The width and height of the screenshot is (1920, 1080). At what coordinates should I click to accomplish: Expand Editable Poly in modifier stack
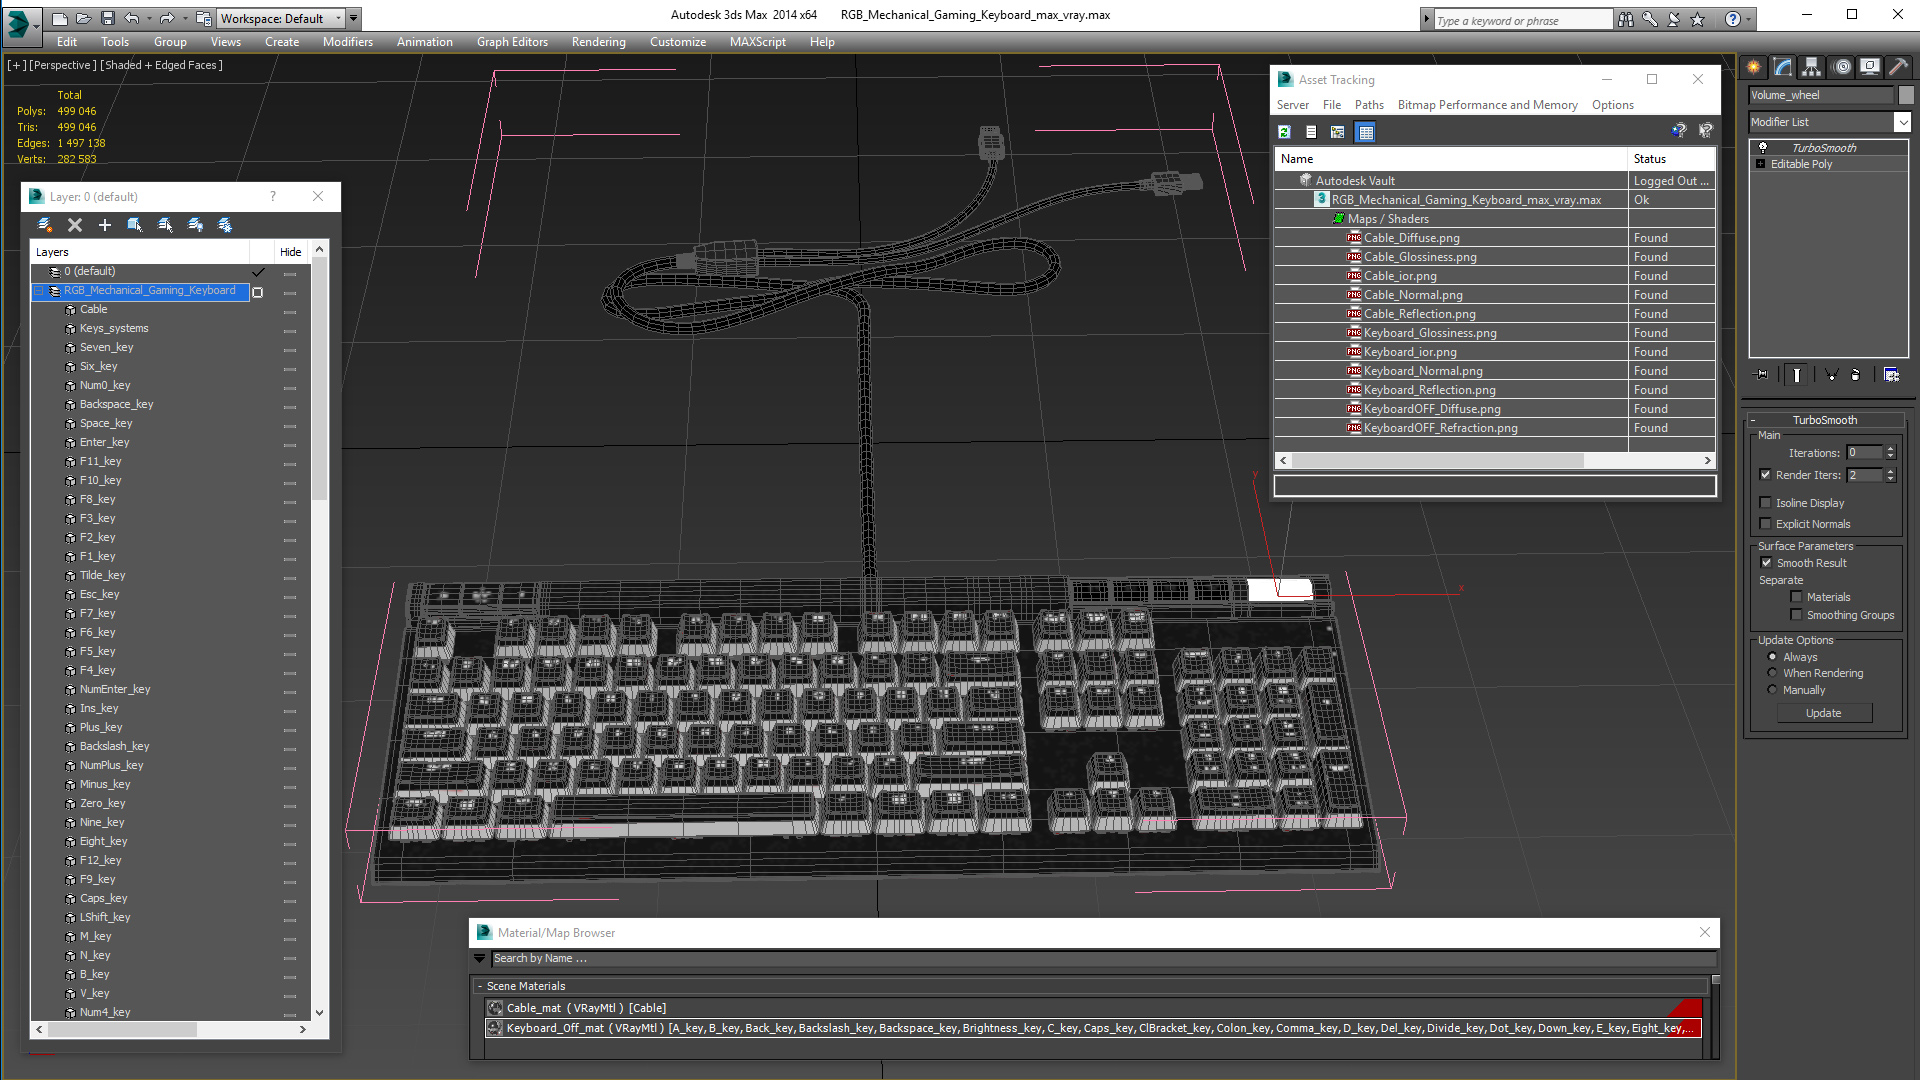click(x=1760, y=164)
